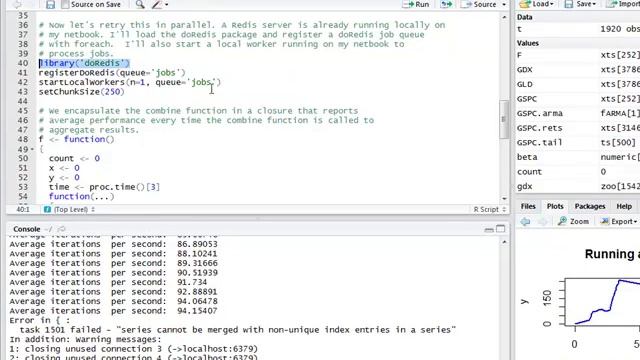Minimize the Console pane
This screenshot has width=640, height=360.
point(489,229)
